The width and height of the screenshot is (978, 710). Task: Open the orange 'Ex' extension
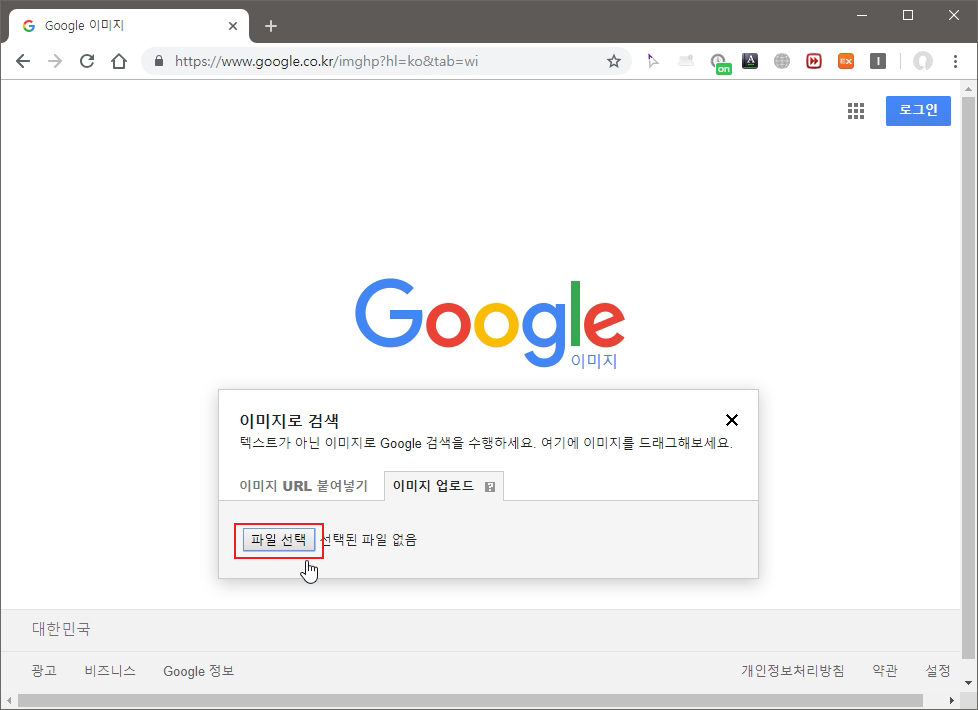coord(846,61)
